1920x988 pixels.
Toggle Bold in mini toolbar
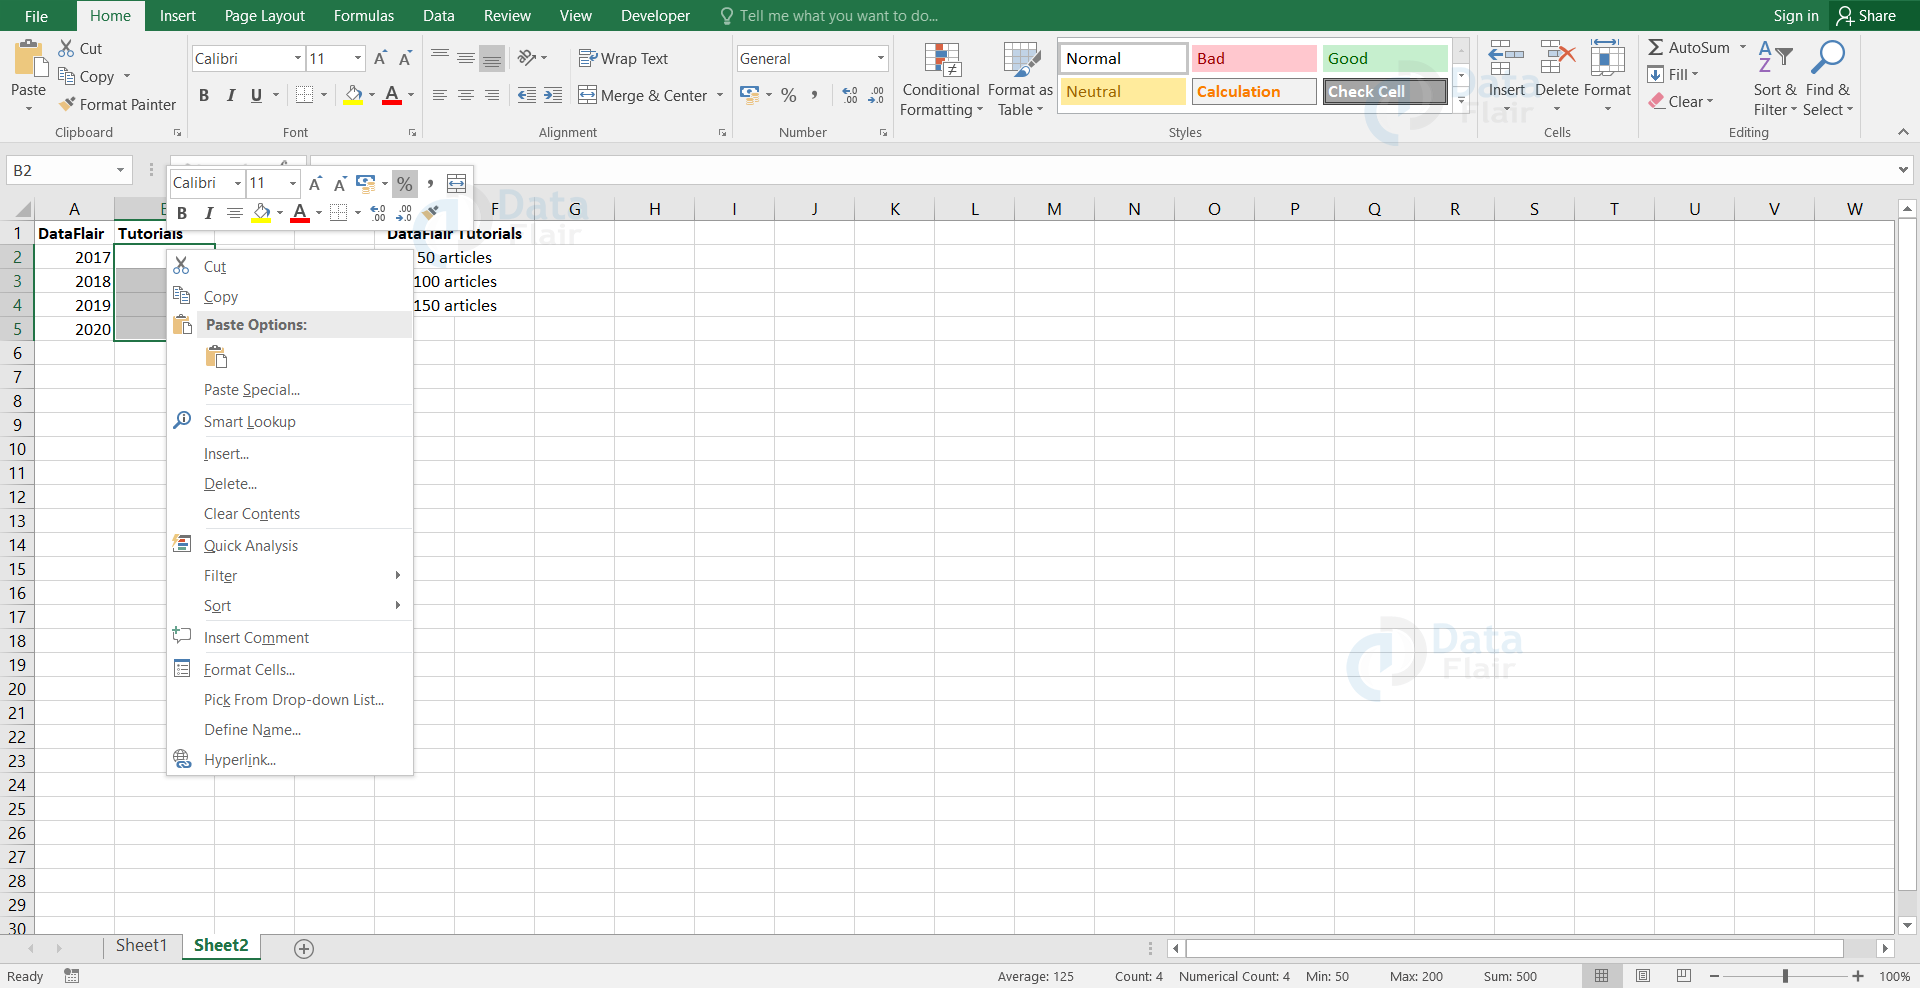pos(182,212)
